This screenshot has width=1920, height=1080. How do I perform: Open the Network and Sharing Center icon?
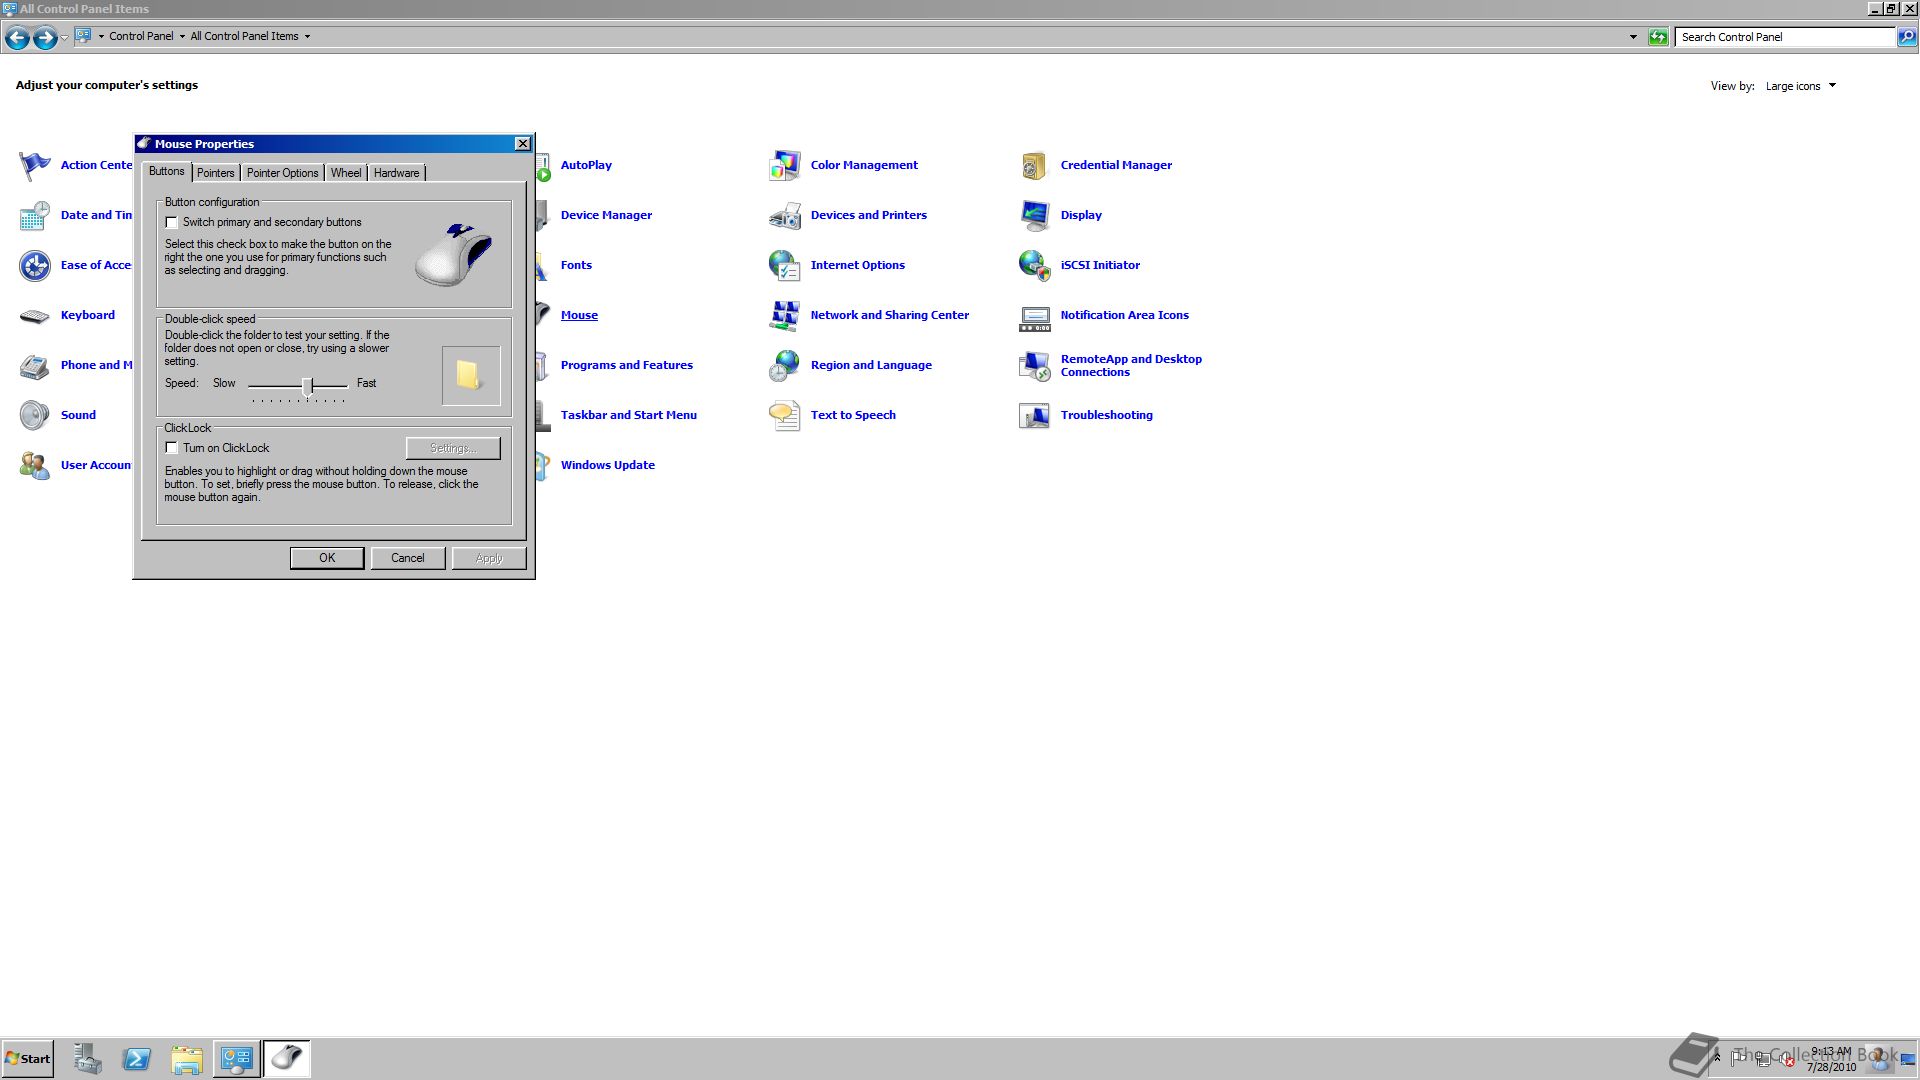pos(784,315)
